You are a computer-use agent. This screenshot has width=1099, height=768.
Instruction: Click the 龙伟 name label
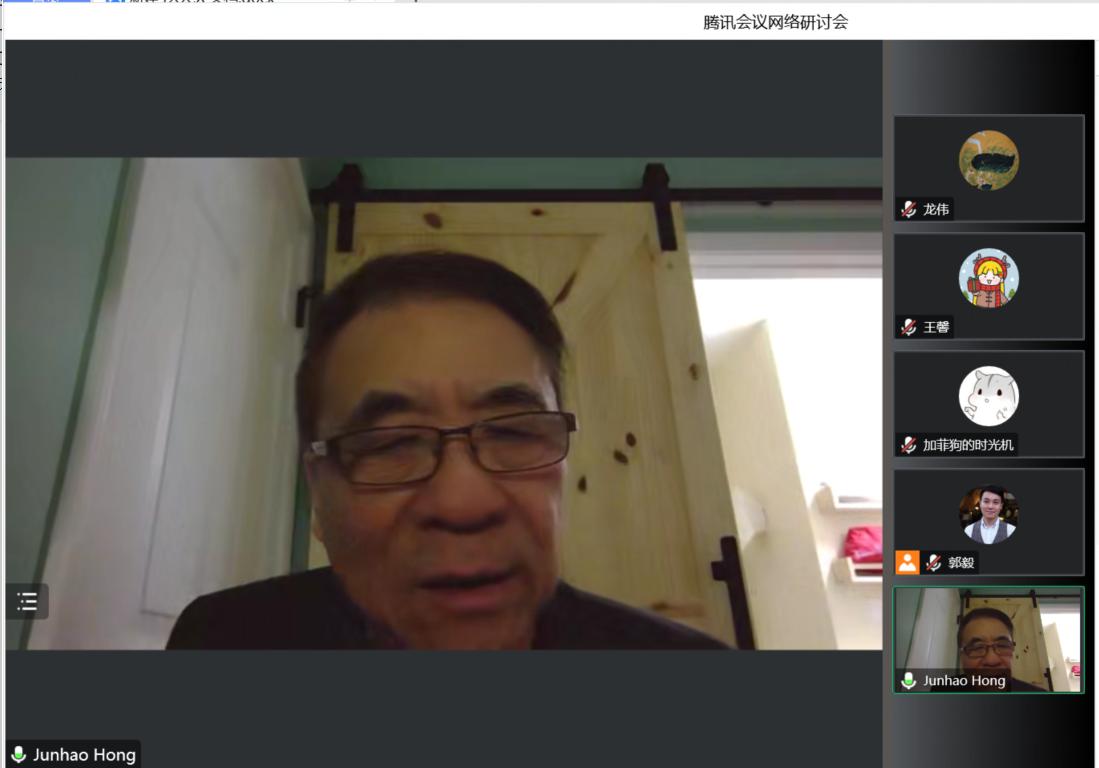coord(936,209)
